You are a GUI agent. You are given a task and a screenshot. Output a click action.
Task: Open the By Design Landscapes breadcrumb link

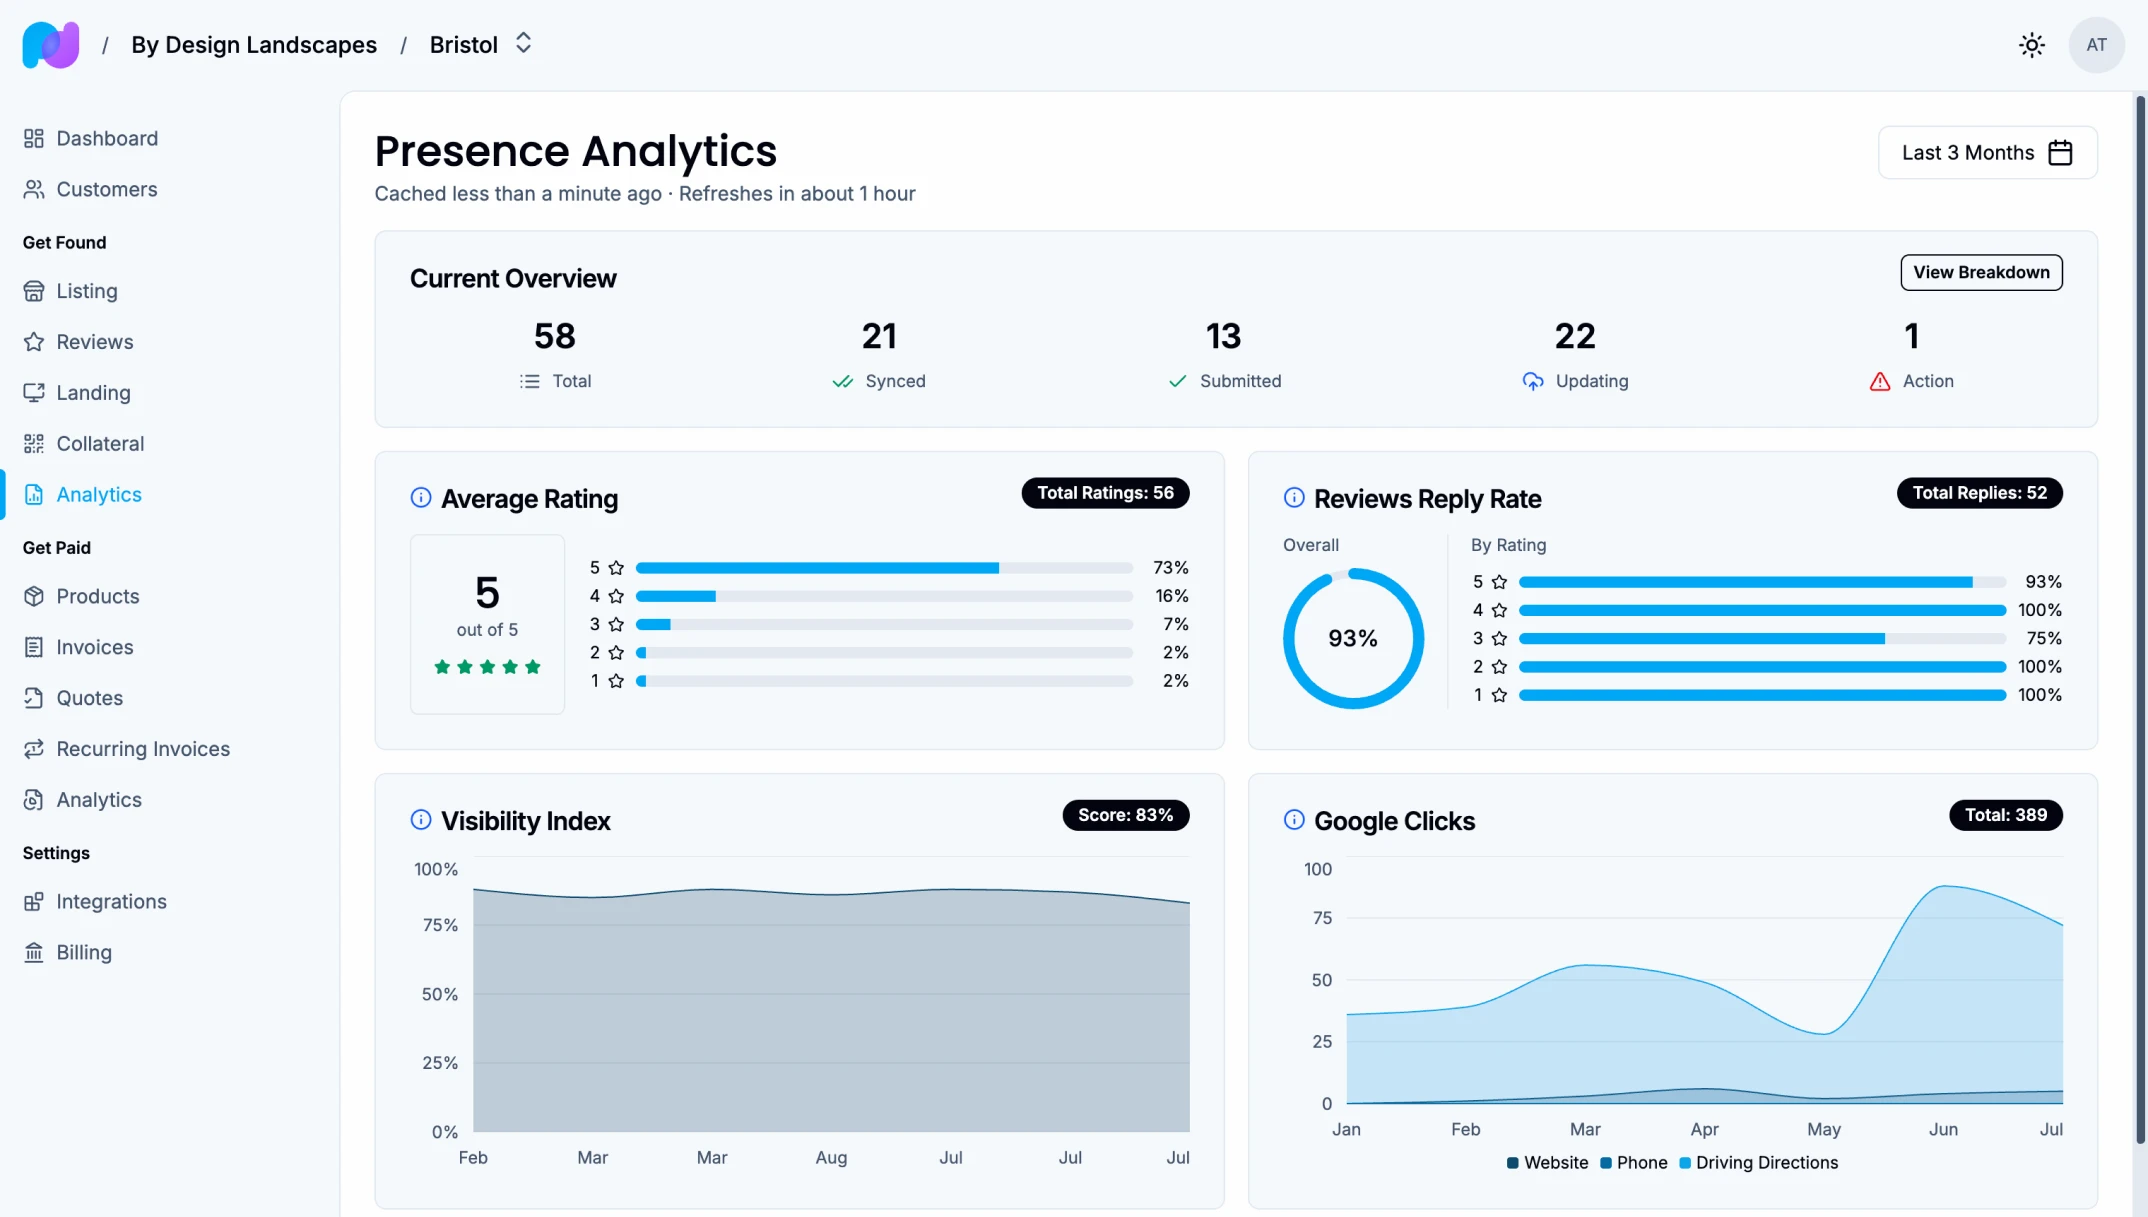point(254,44)
